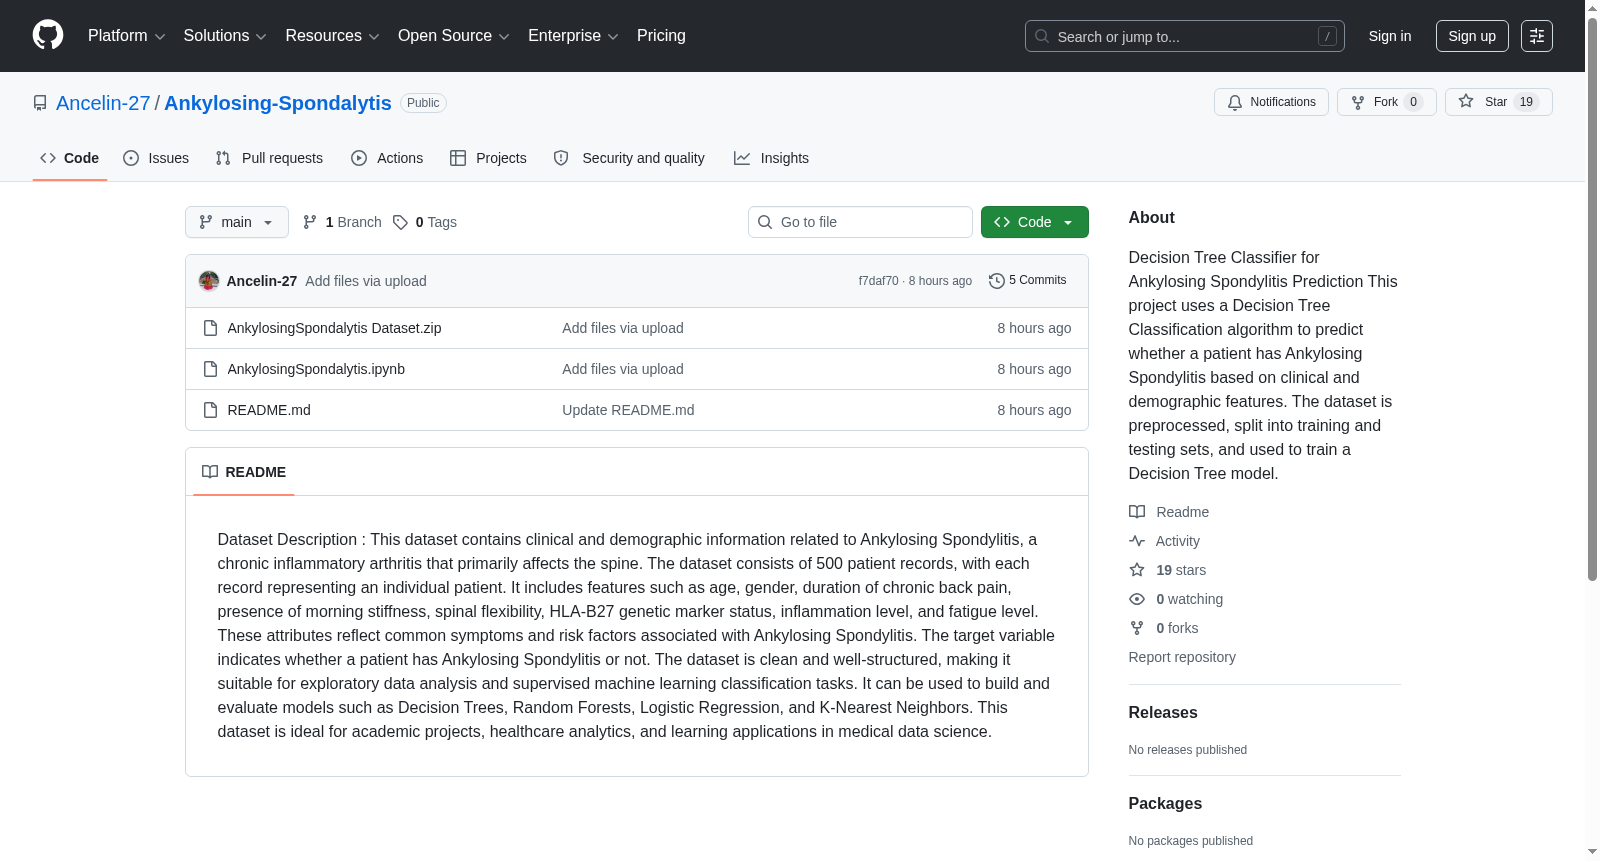This screenshot has height=861, width=1600.
Task: Expand the green Code dropdown
Action: tap(1034, 222)
